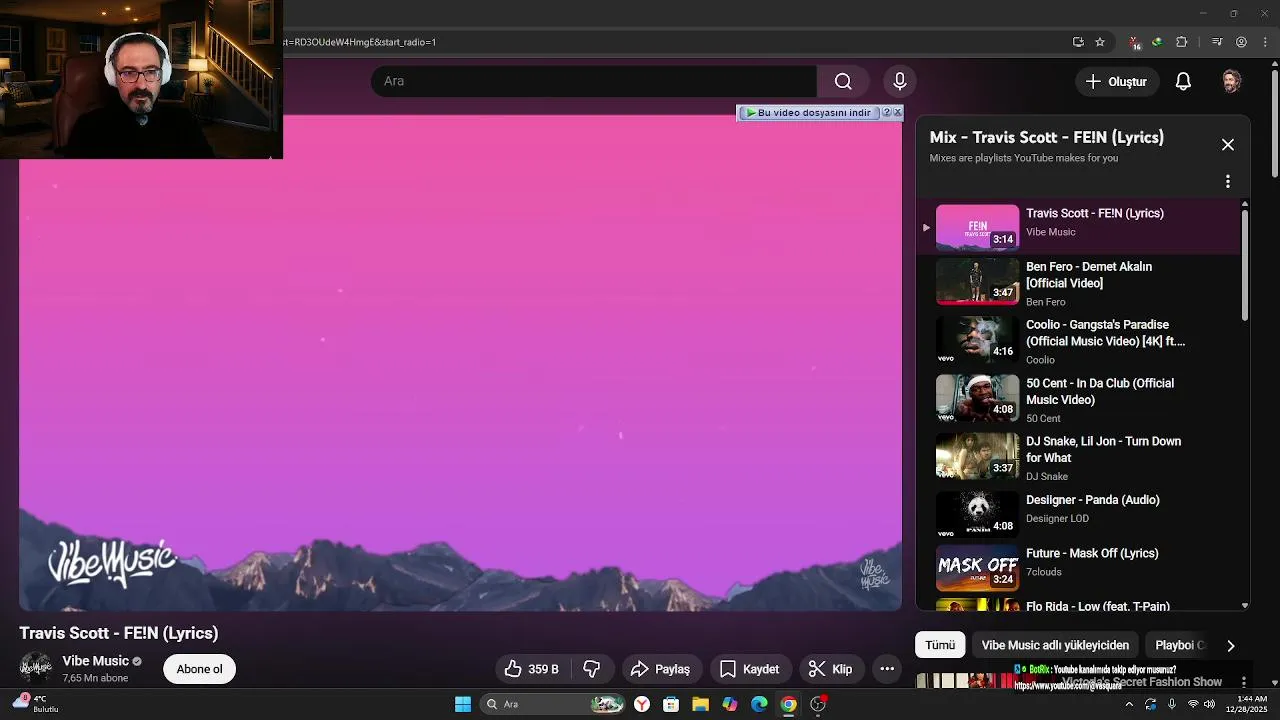Select the Playboi chip
Screen dimensions: 1280x720
pyautogui.click(x=1178, y=645)
